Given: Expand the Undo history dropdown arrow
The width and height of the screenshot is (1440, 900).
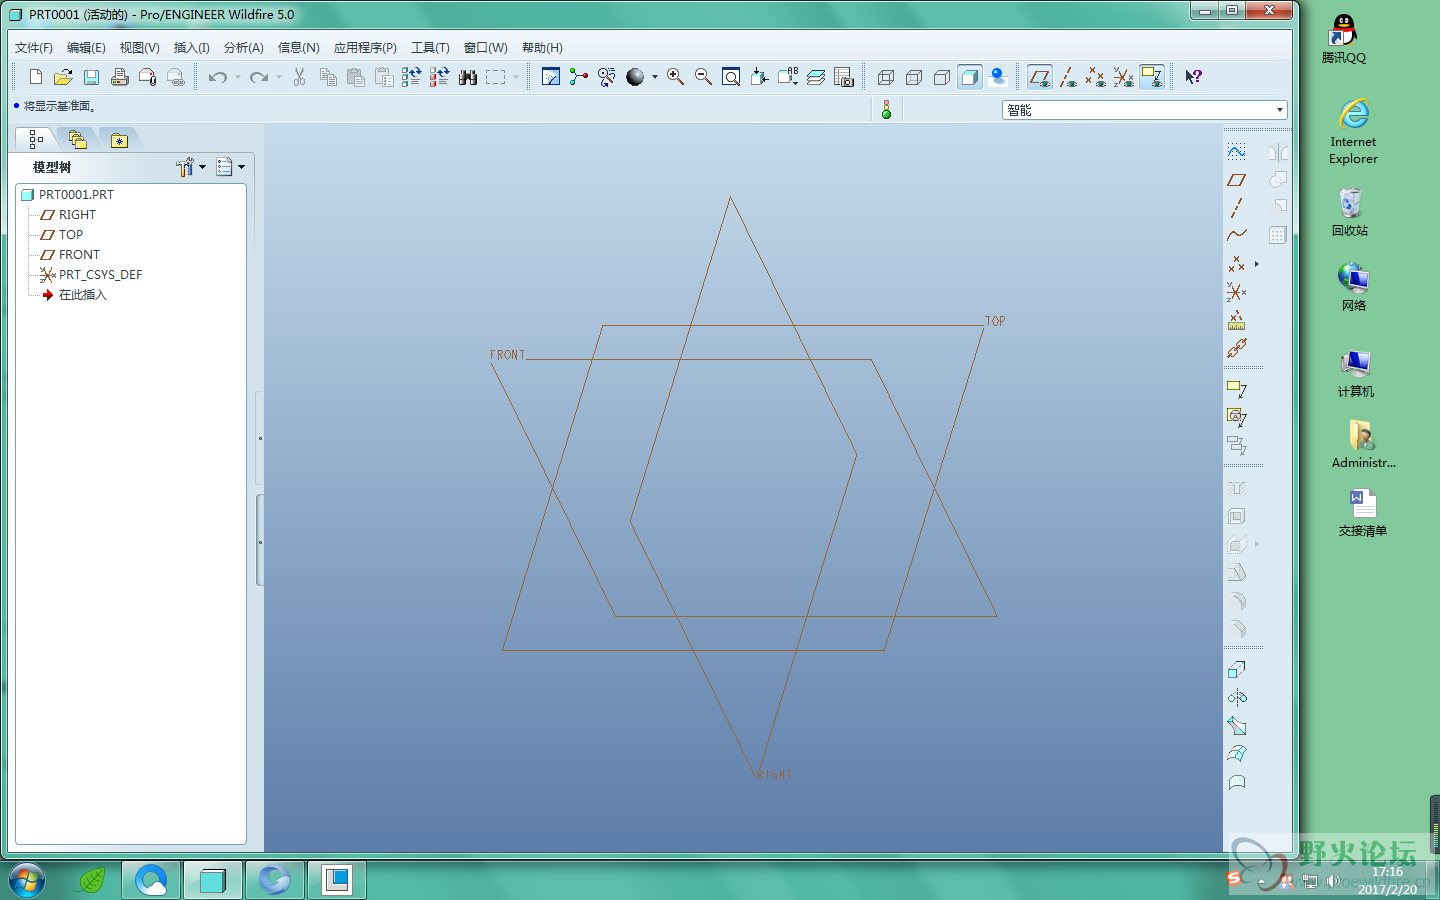Looking at the screenshot, I should 238,77.
